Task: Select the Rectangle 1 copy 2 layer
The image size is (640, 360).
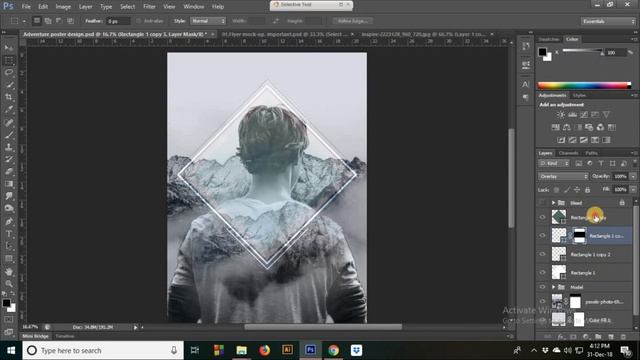Action: [590, 254]
